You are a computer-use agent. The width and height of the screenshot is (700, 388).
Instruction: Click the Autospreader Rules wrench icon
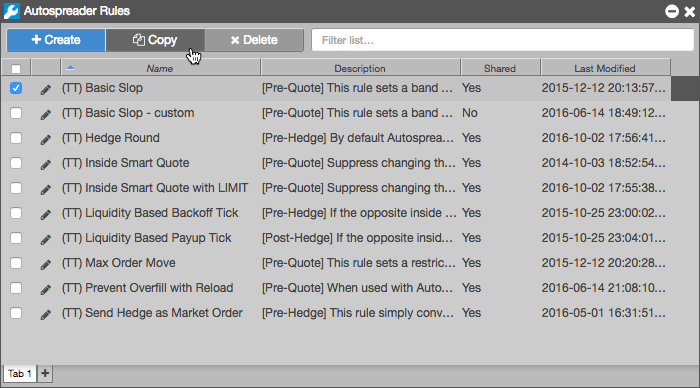pyautogui.click(x=12, y=11)
